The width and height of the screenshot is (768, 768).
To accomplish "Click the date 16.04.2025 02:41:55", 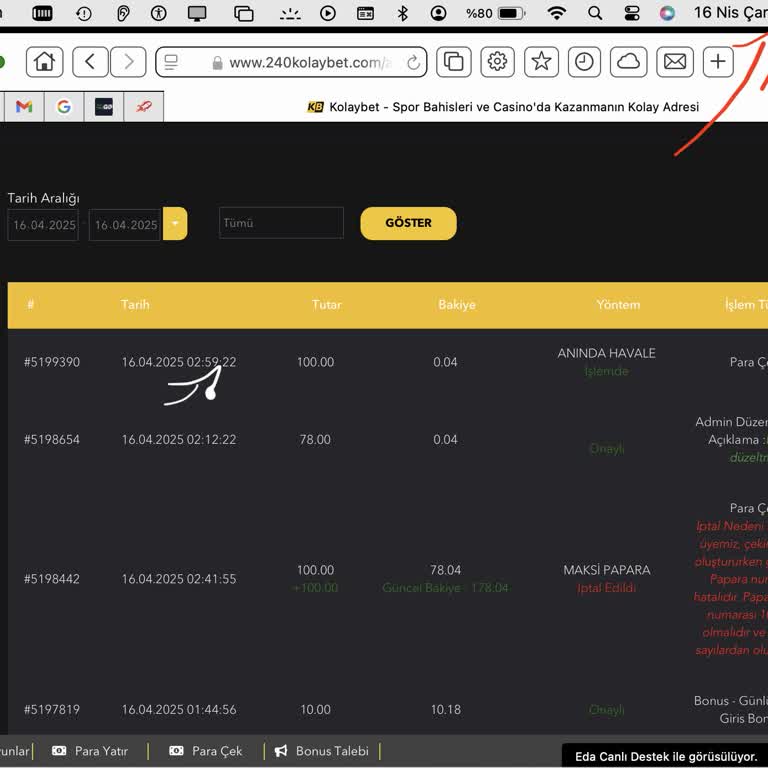I will [x=179, y=579].
